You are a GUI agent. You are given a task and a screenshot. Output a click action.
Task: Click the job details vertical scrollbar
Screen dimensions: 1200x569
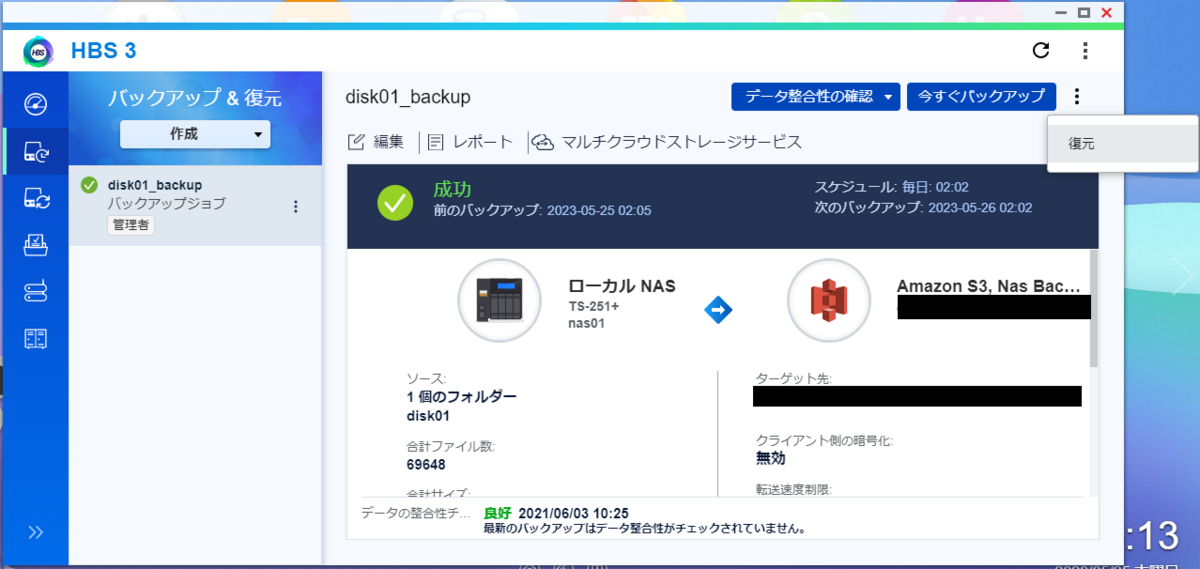(x=1093, y=308)
